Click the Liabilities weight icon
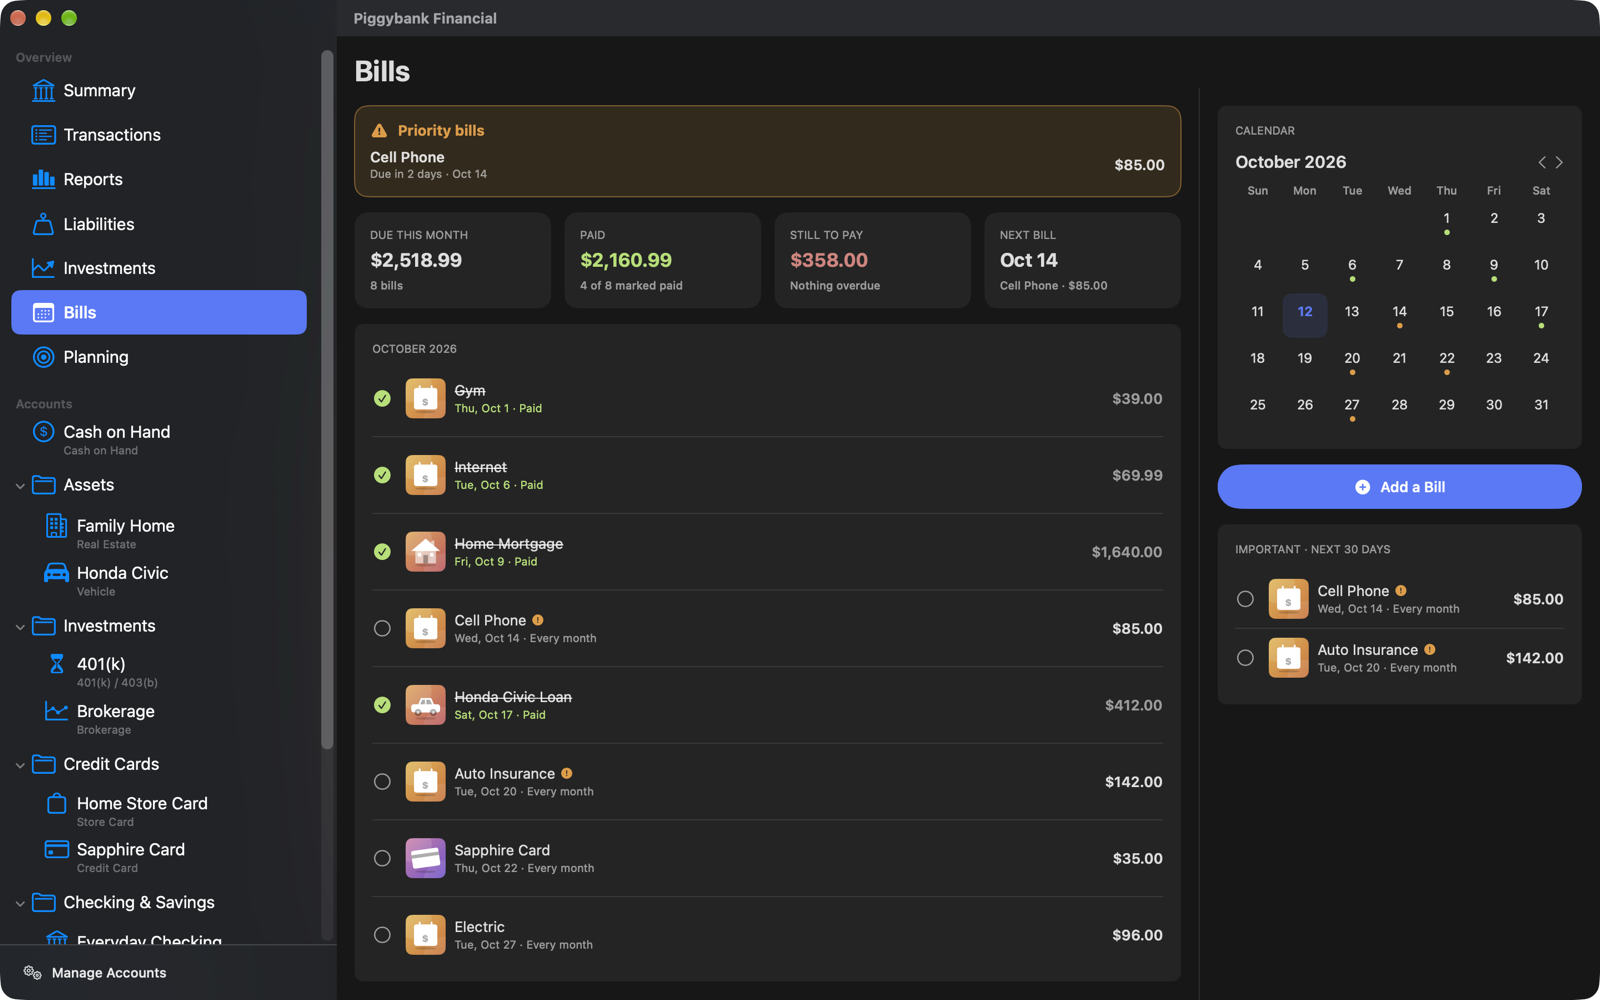The image size is (1600, 1000). click(x=43, y=224)
